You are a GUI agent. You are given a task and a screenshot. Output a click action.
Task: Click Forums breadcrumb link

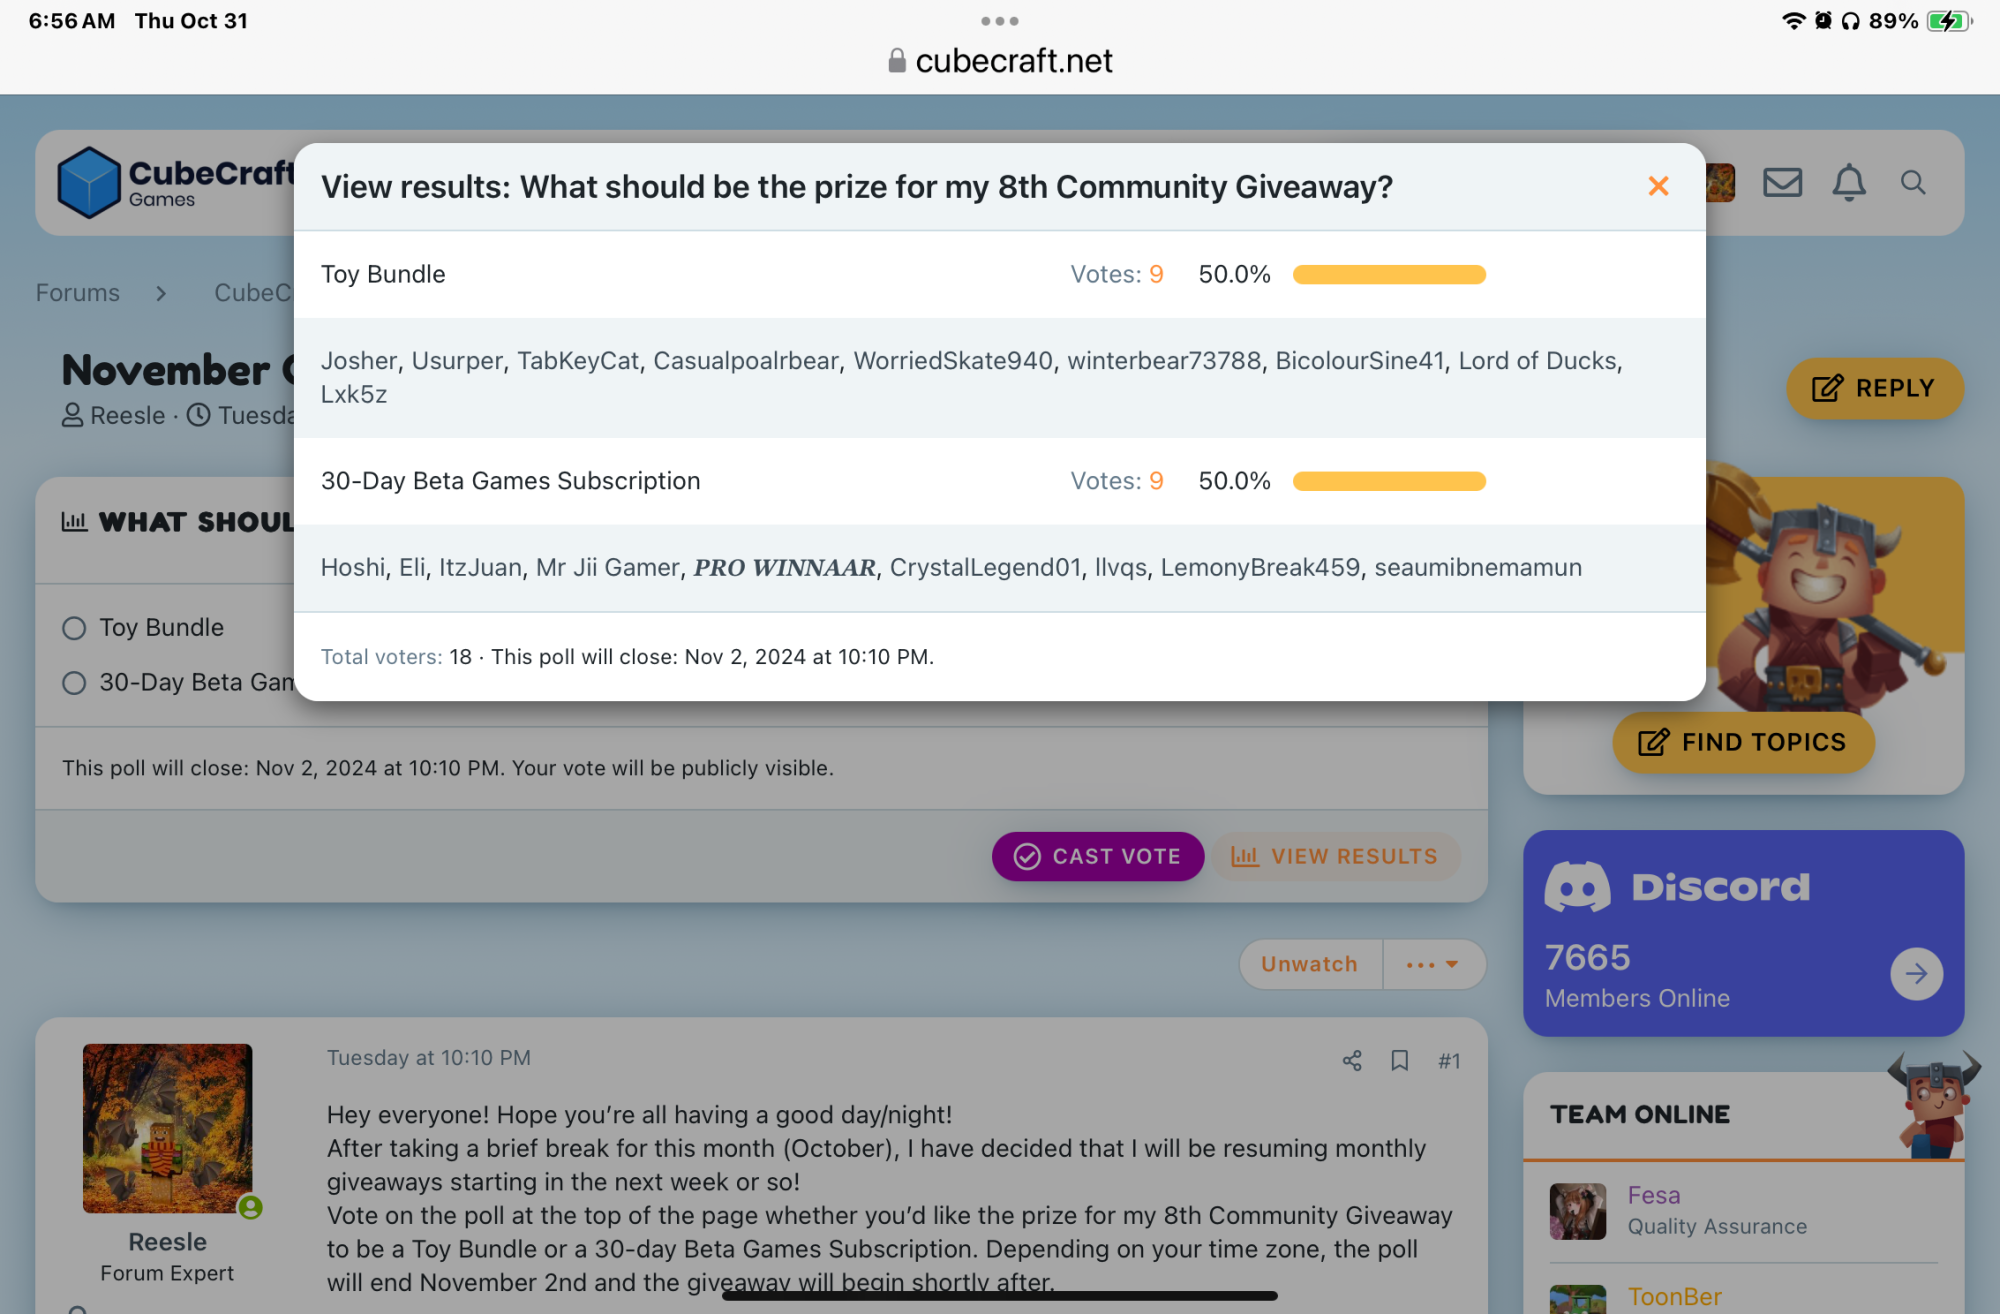78,293
